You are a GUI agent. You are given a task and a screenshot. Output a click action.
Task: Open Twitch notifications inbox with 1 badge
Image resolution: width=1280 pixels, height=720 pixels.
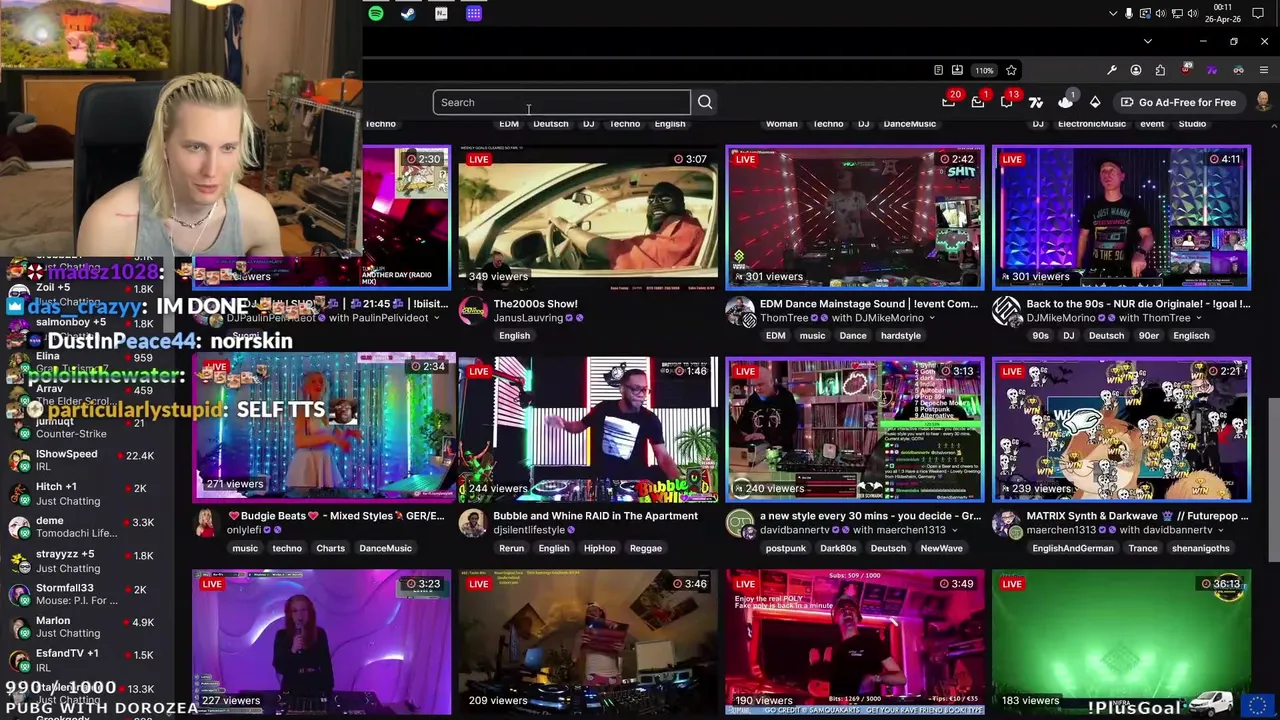[979, 100]
